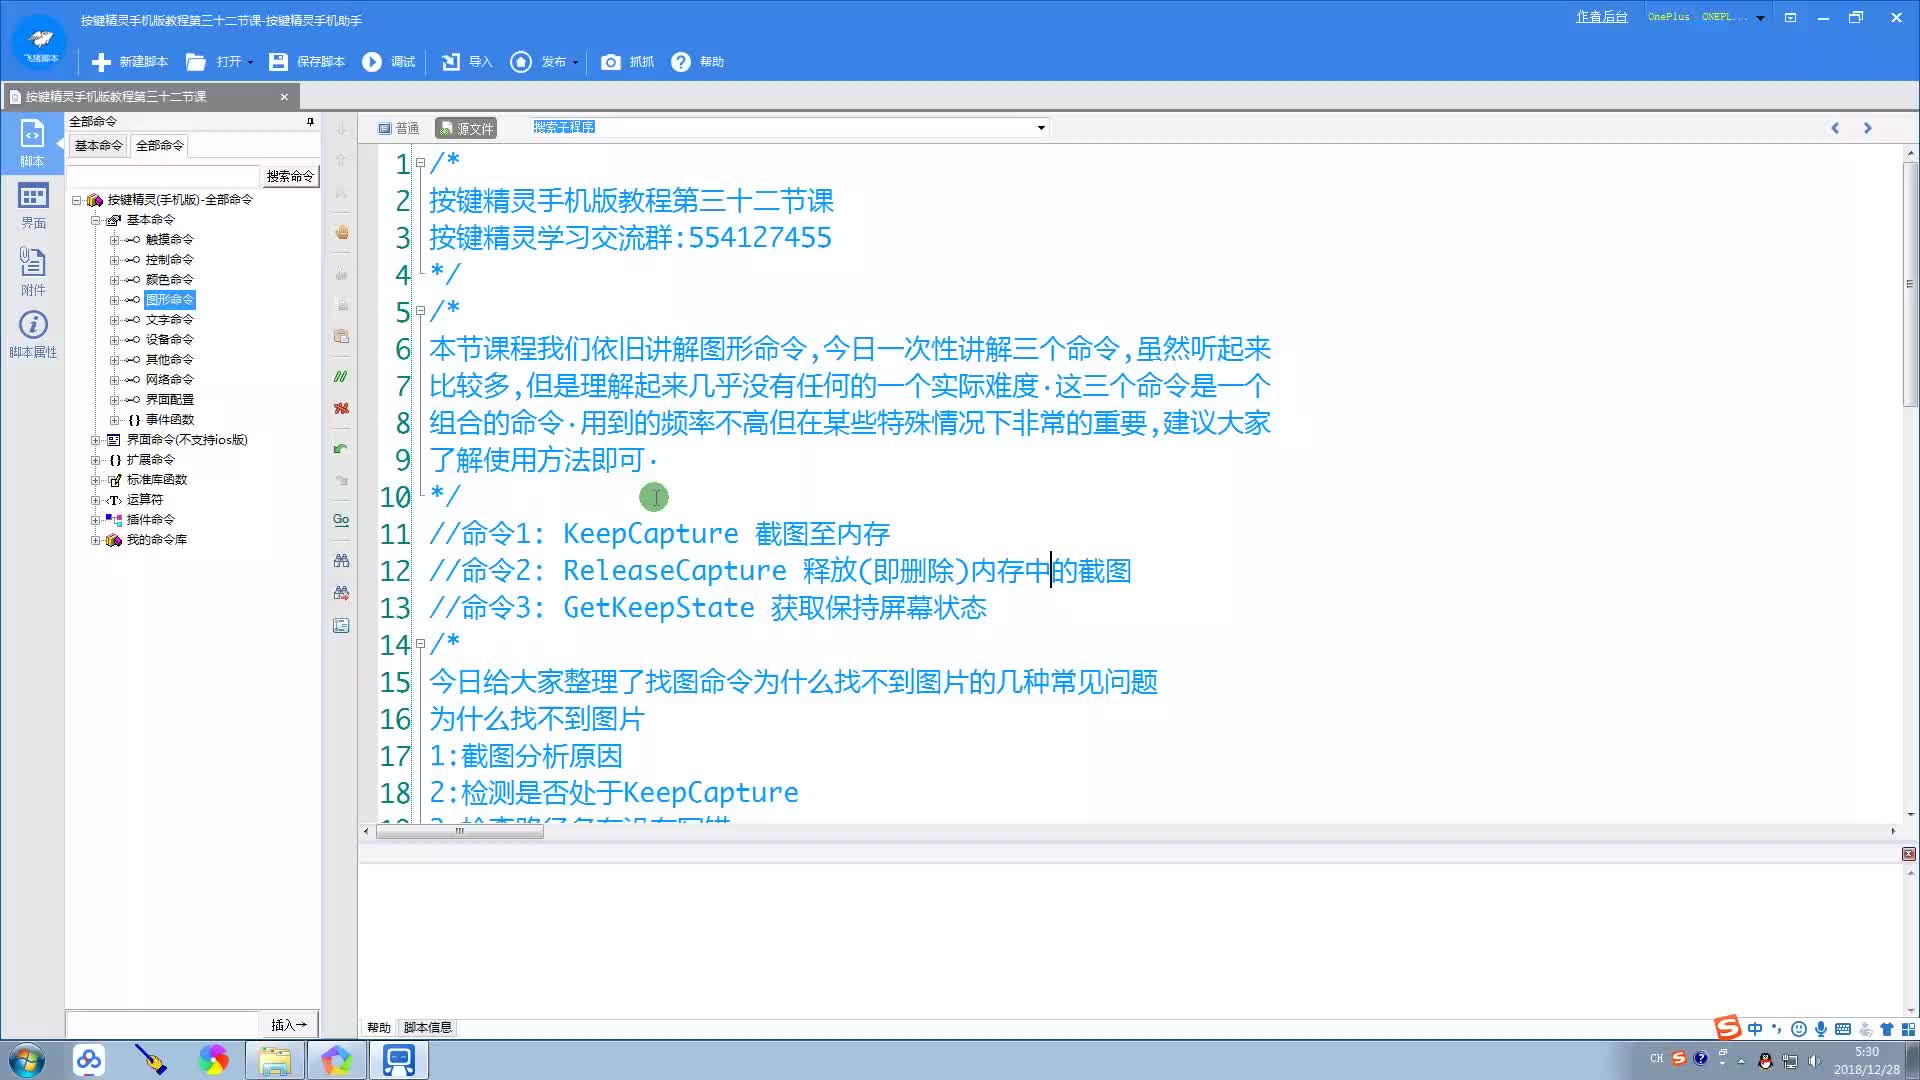Toggle Sogou 中 Chinese input mode
Image resolution: width=1920 pixels, height=1080 pixels.
[1755, 1029]
